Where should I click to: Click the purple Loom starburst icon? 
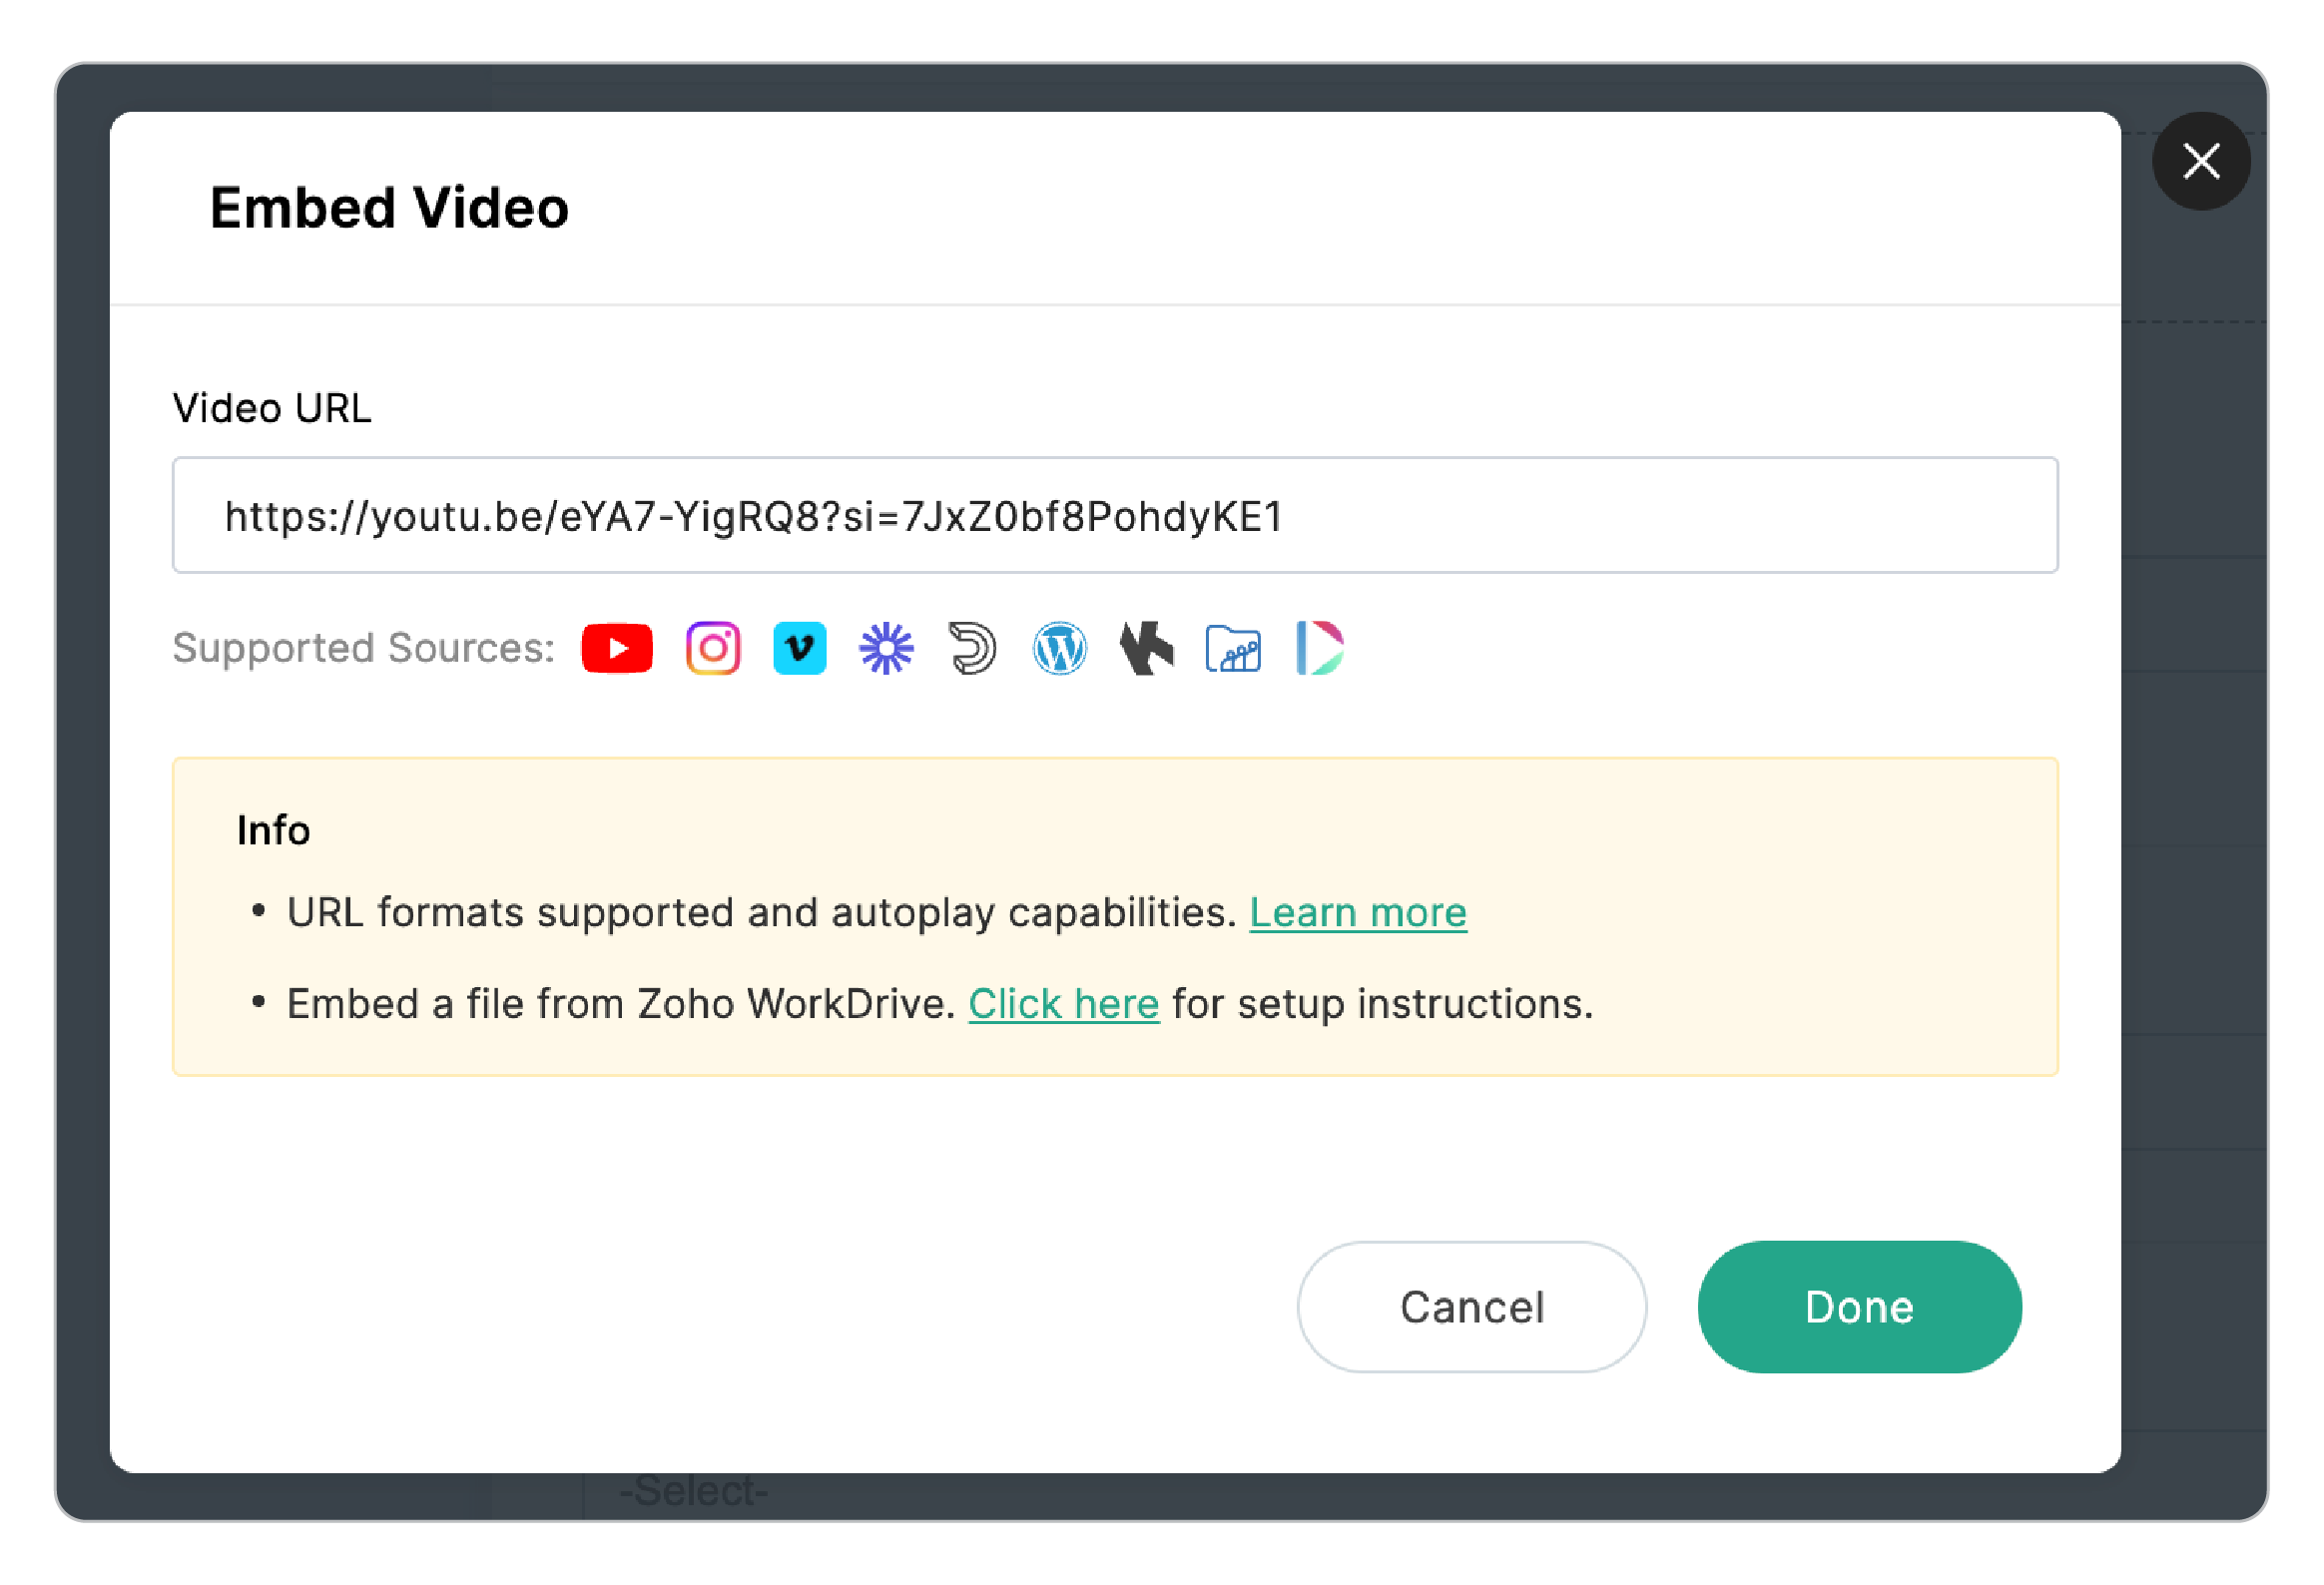point(886,649)
